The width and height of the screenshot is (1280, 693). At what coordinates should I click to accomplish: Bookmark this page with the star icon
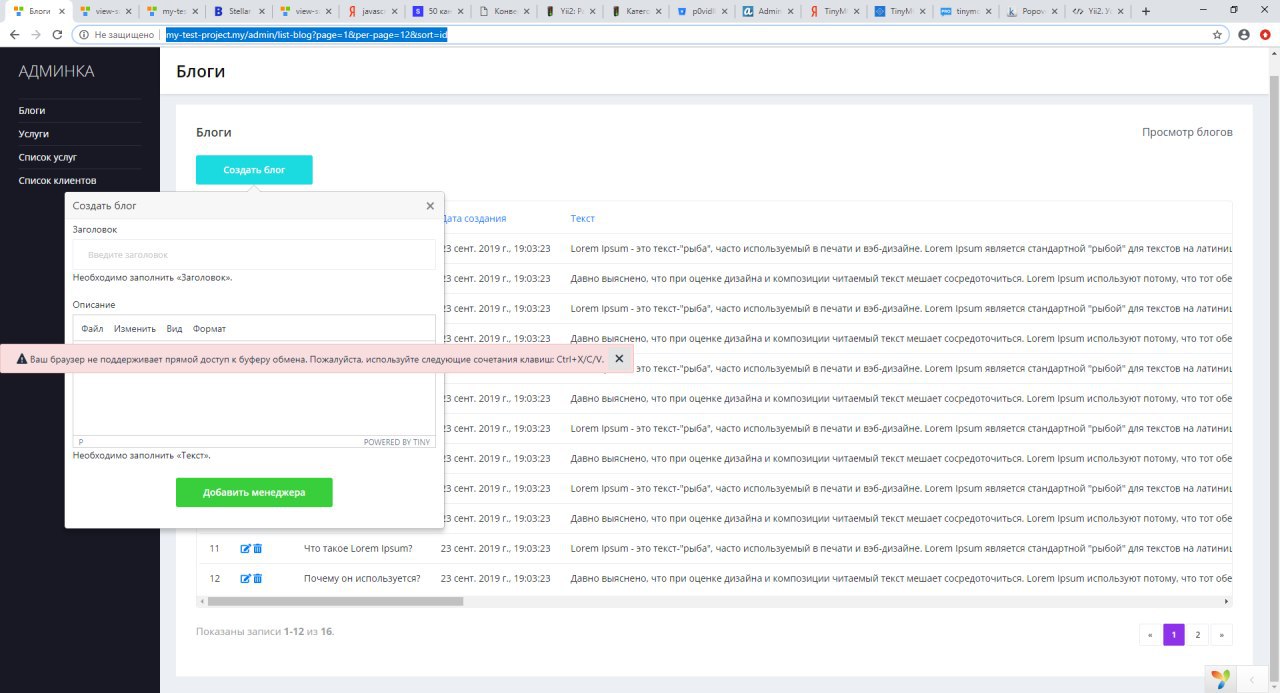(x=1217, y=34)
